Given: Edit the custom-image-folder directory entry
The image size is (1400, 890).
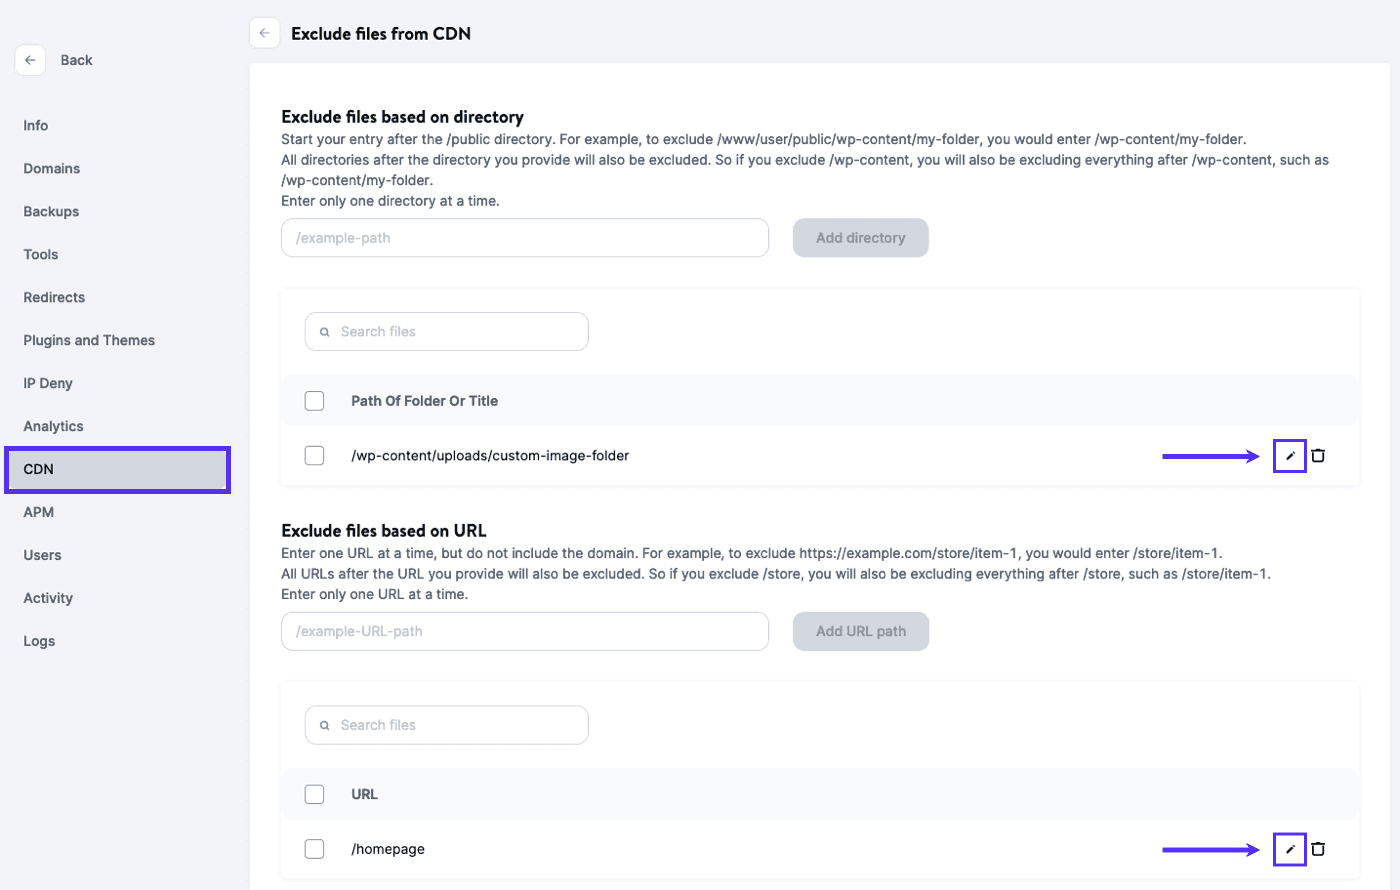Looking at the screenshot, I should pos(1290,456).
